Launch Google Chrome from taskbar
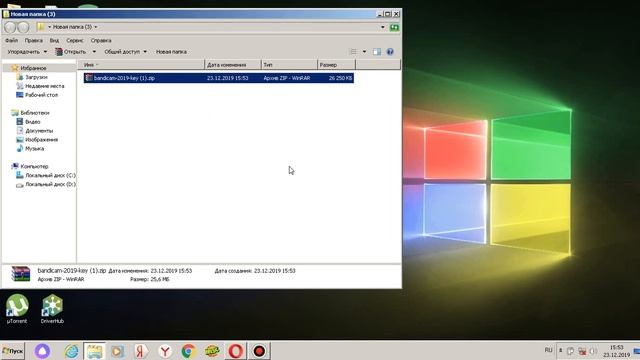 (189, 351)
